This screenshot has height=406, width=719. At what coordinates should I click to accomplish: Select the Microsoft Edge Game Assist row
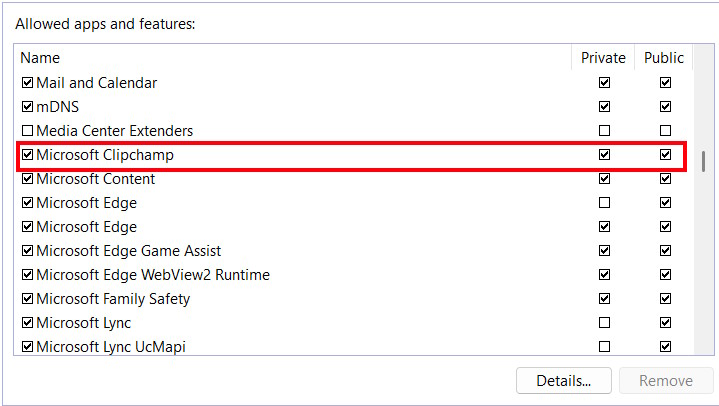pyautogui.click(x=129, y=251)
